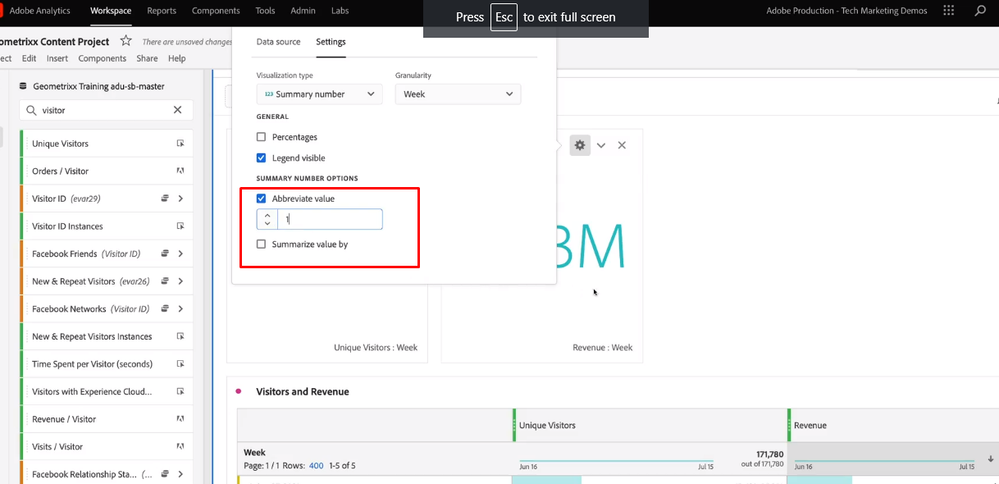Close the Revenue visualization with X
The height and width of the screenshot is (484, 999).
coord(622,145)
